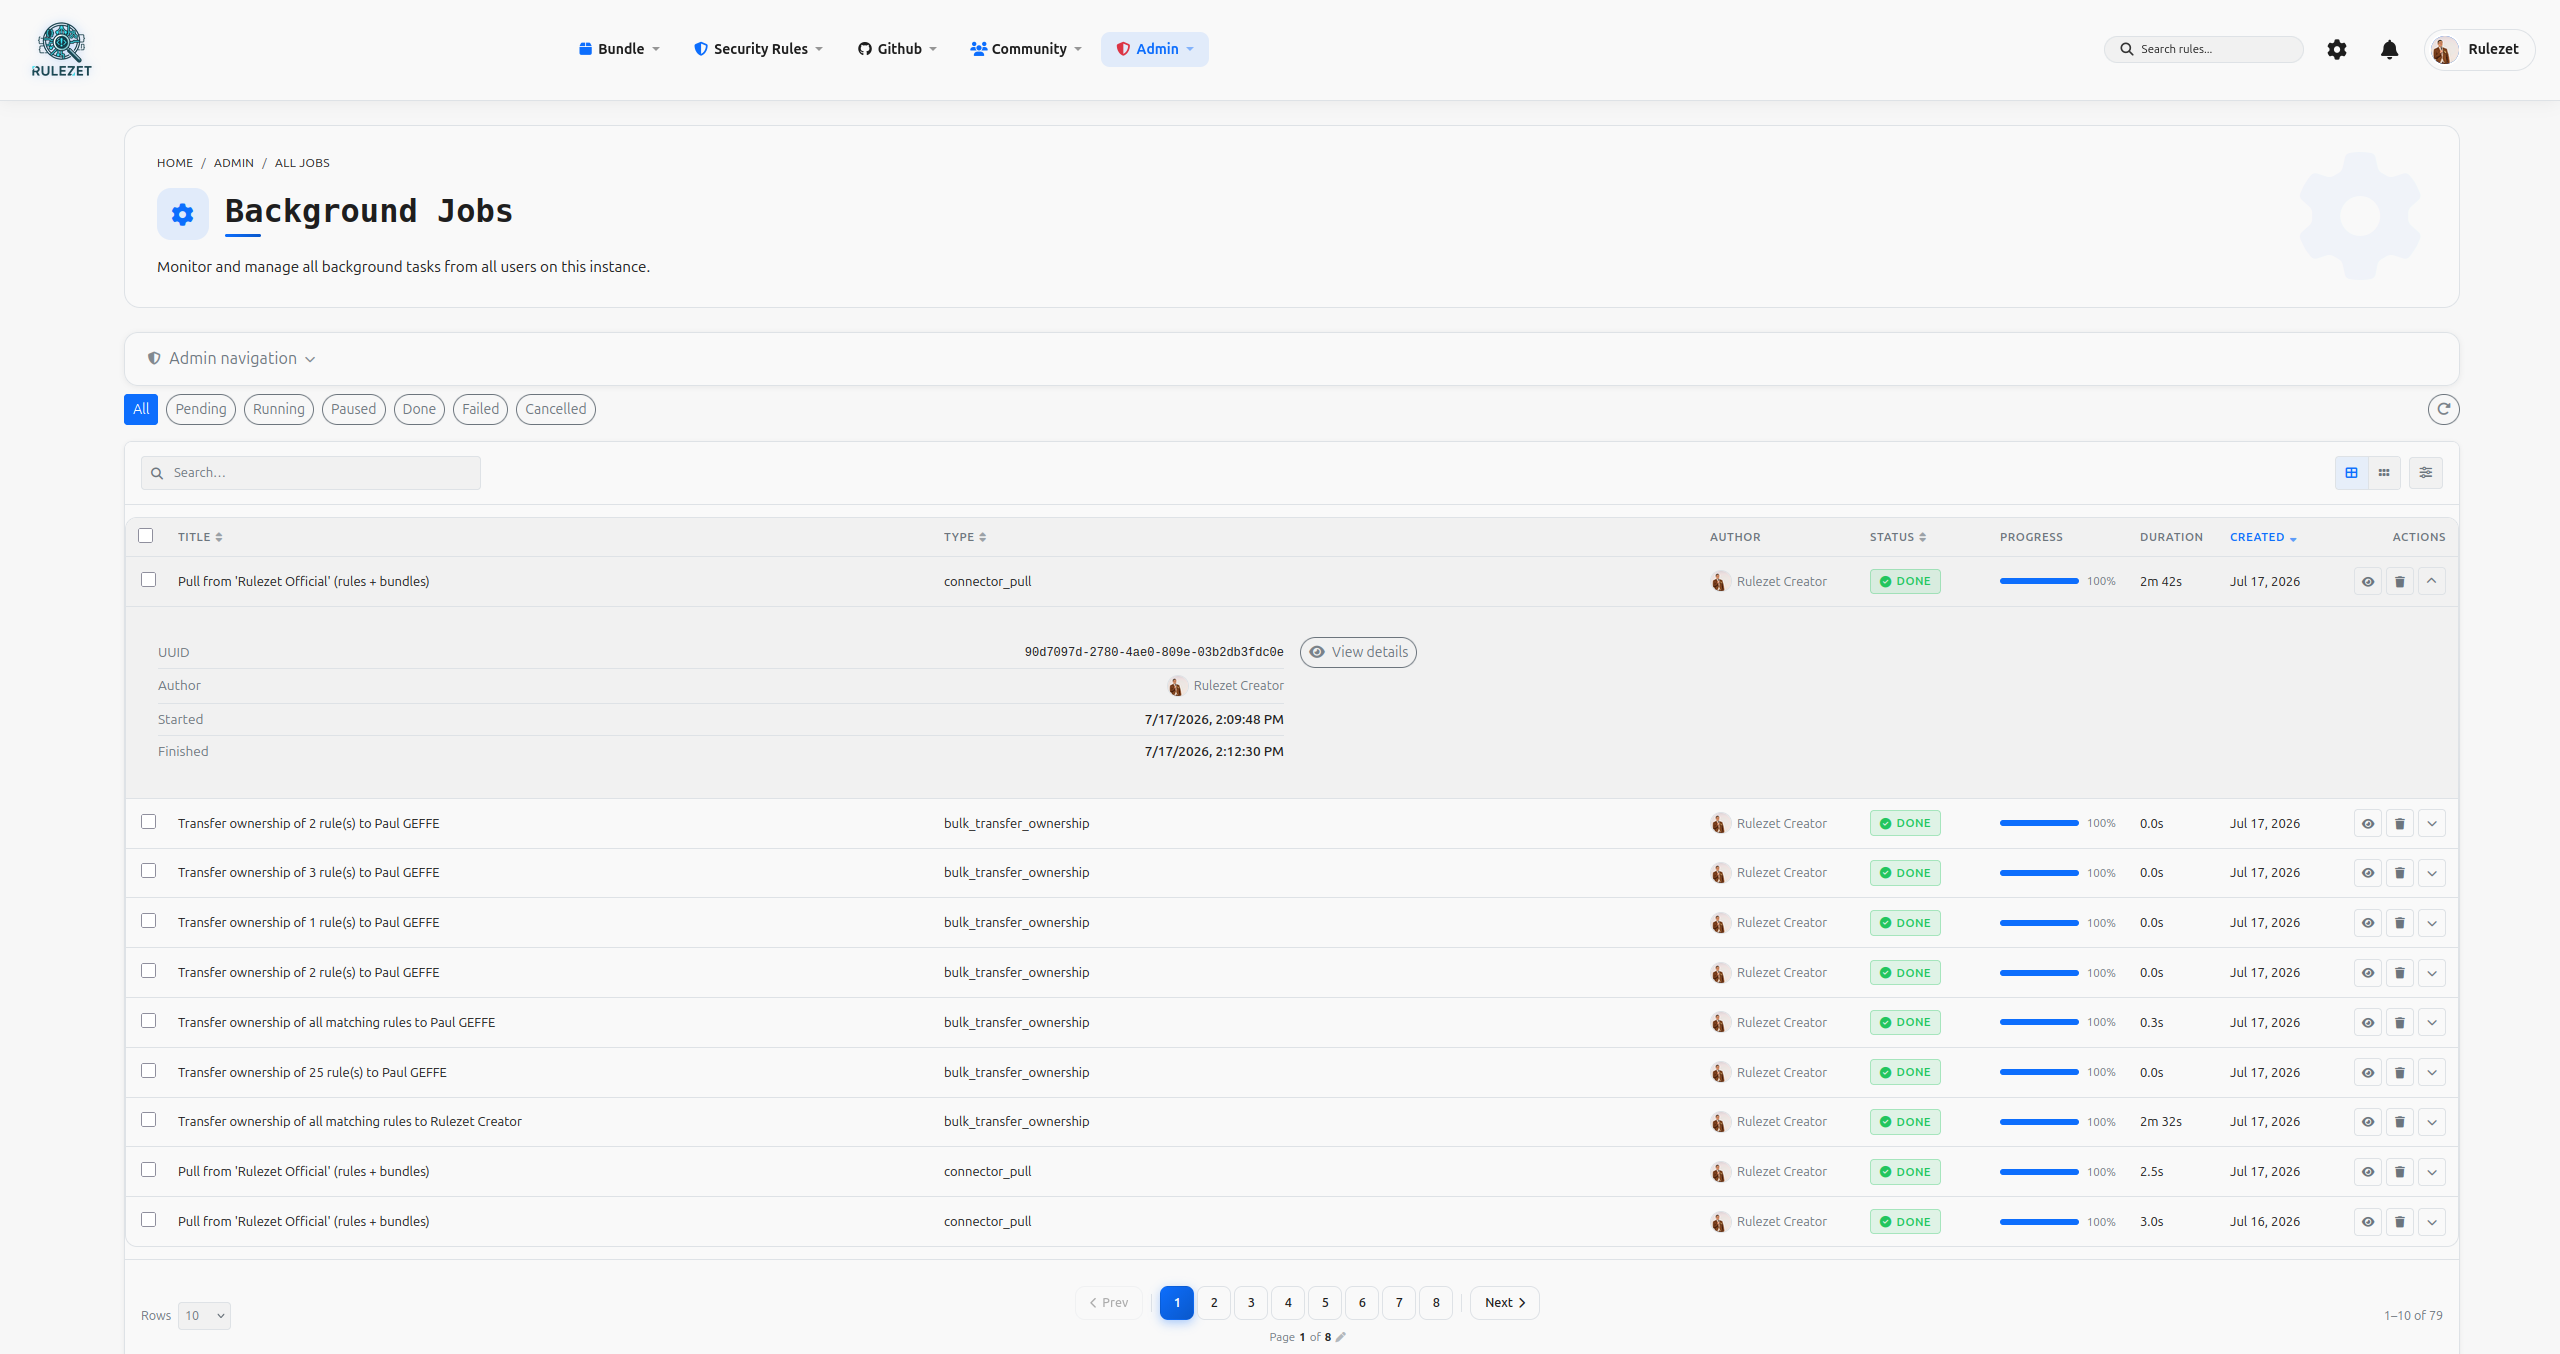Check 'Transfer ownership of 1 rule(s)' row
The height and width of the screenshot is (1354, 2560).
(149, 921)
